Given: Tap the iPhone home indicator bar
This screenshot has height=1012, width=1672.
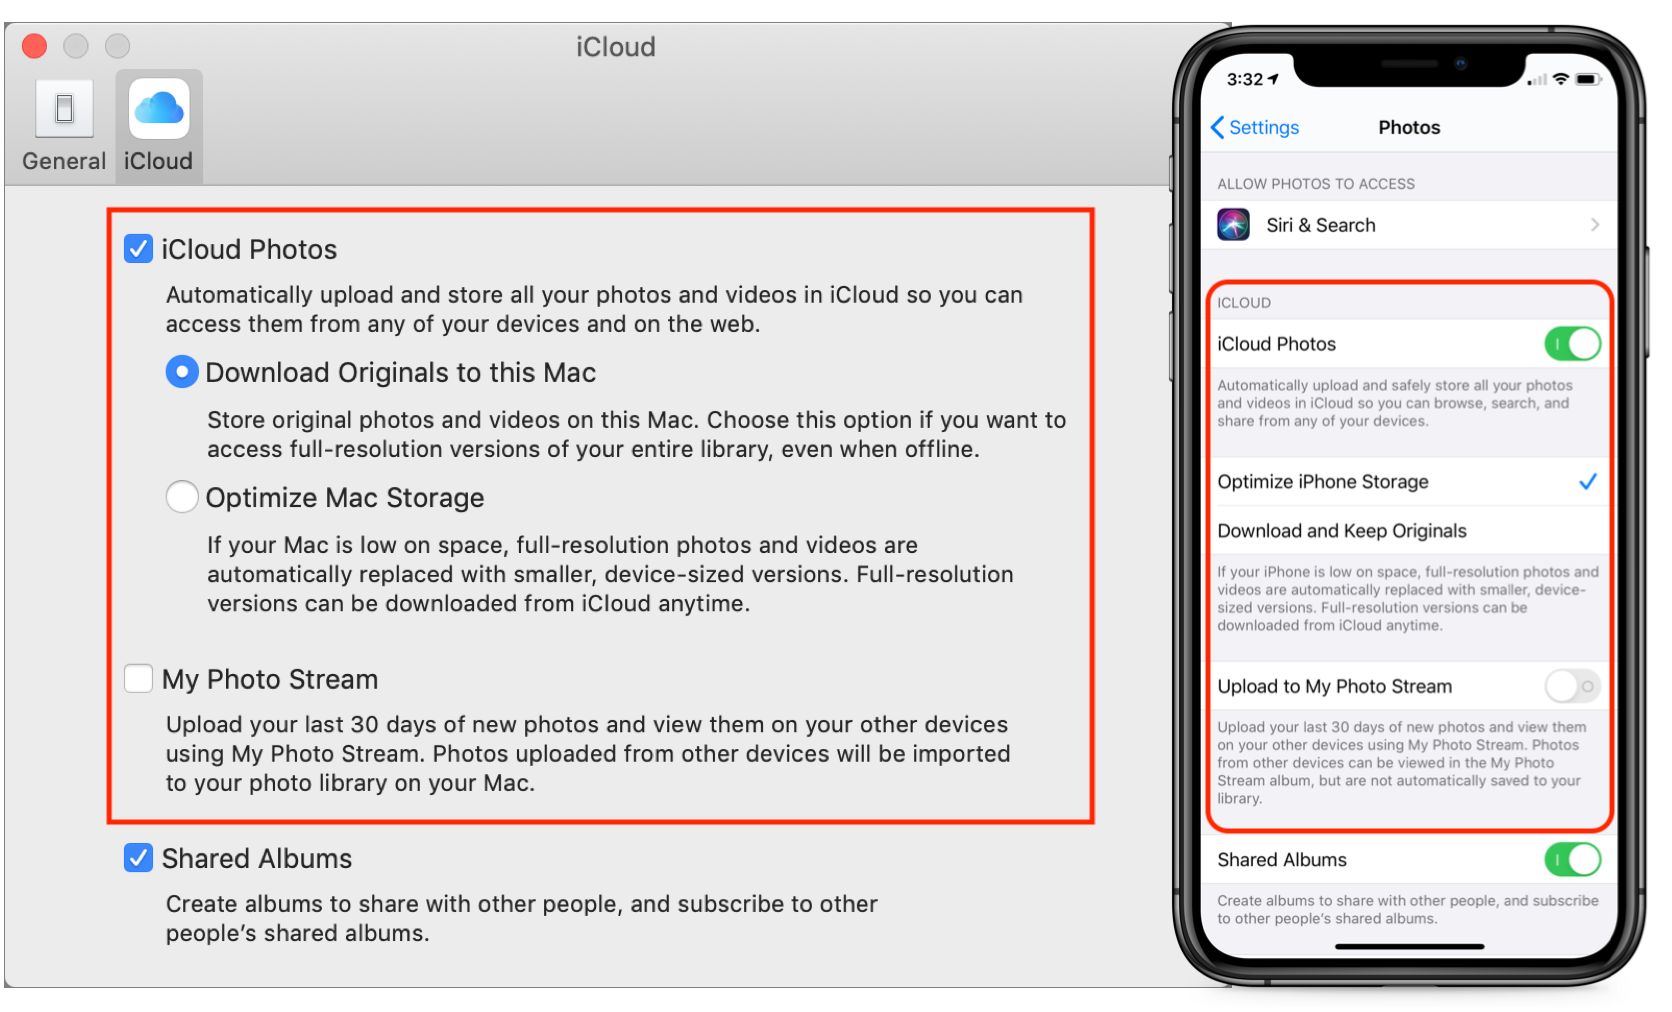Looking at the screenshot, I should click(1409, 945).
